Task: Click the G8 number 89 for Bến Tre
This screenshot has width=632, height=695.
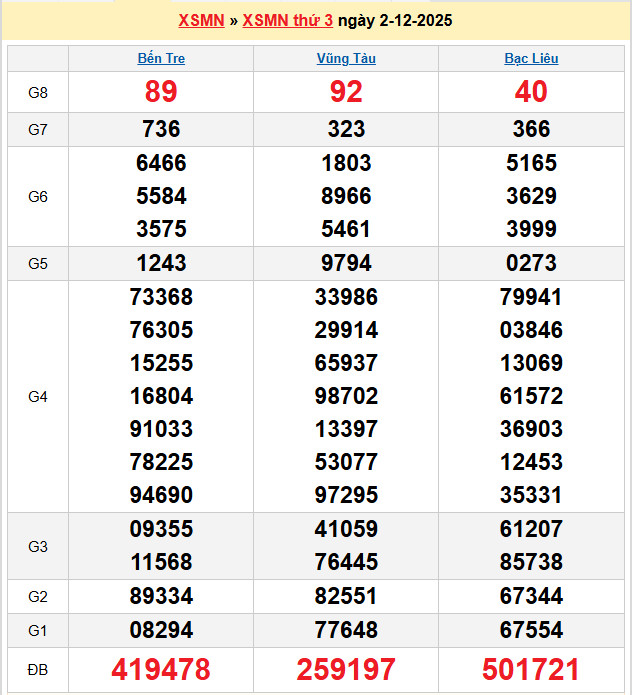Action: 161,92
